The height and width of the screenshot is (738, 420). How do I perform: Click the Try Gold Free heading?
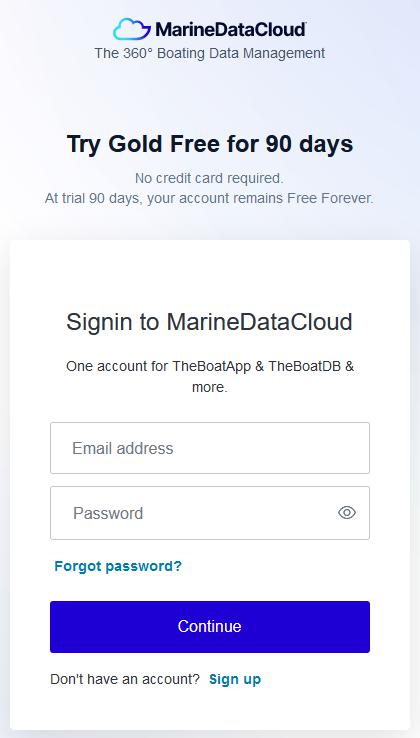tap(210, 144)
